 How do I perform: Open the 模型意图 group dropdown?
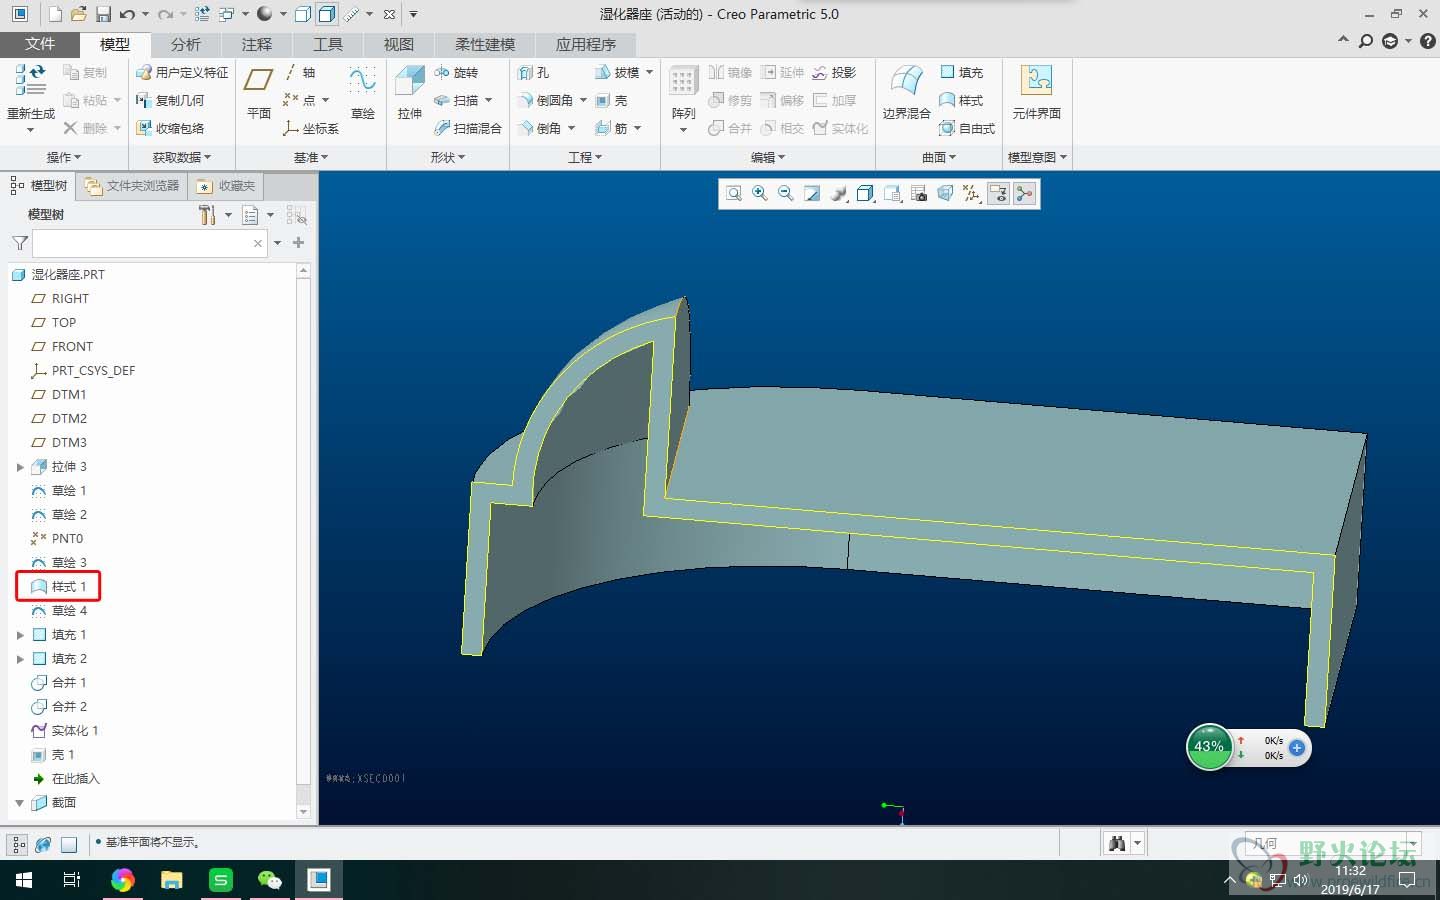pyautogui.click(x=1037, y=157)
